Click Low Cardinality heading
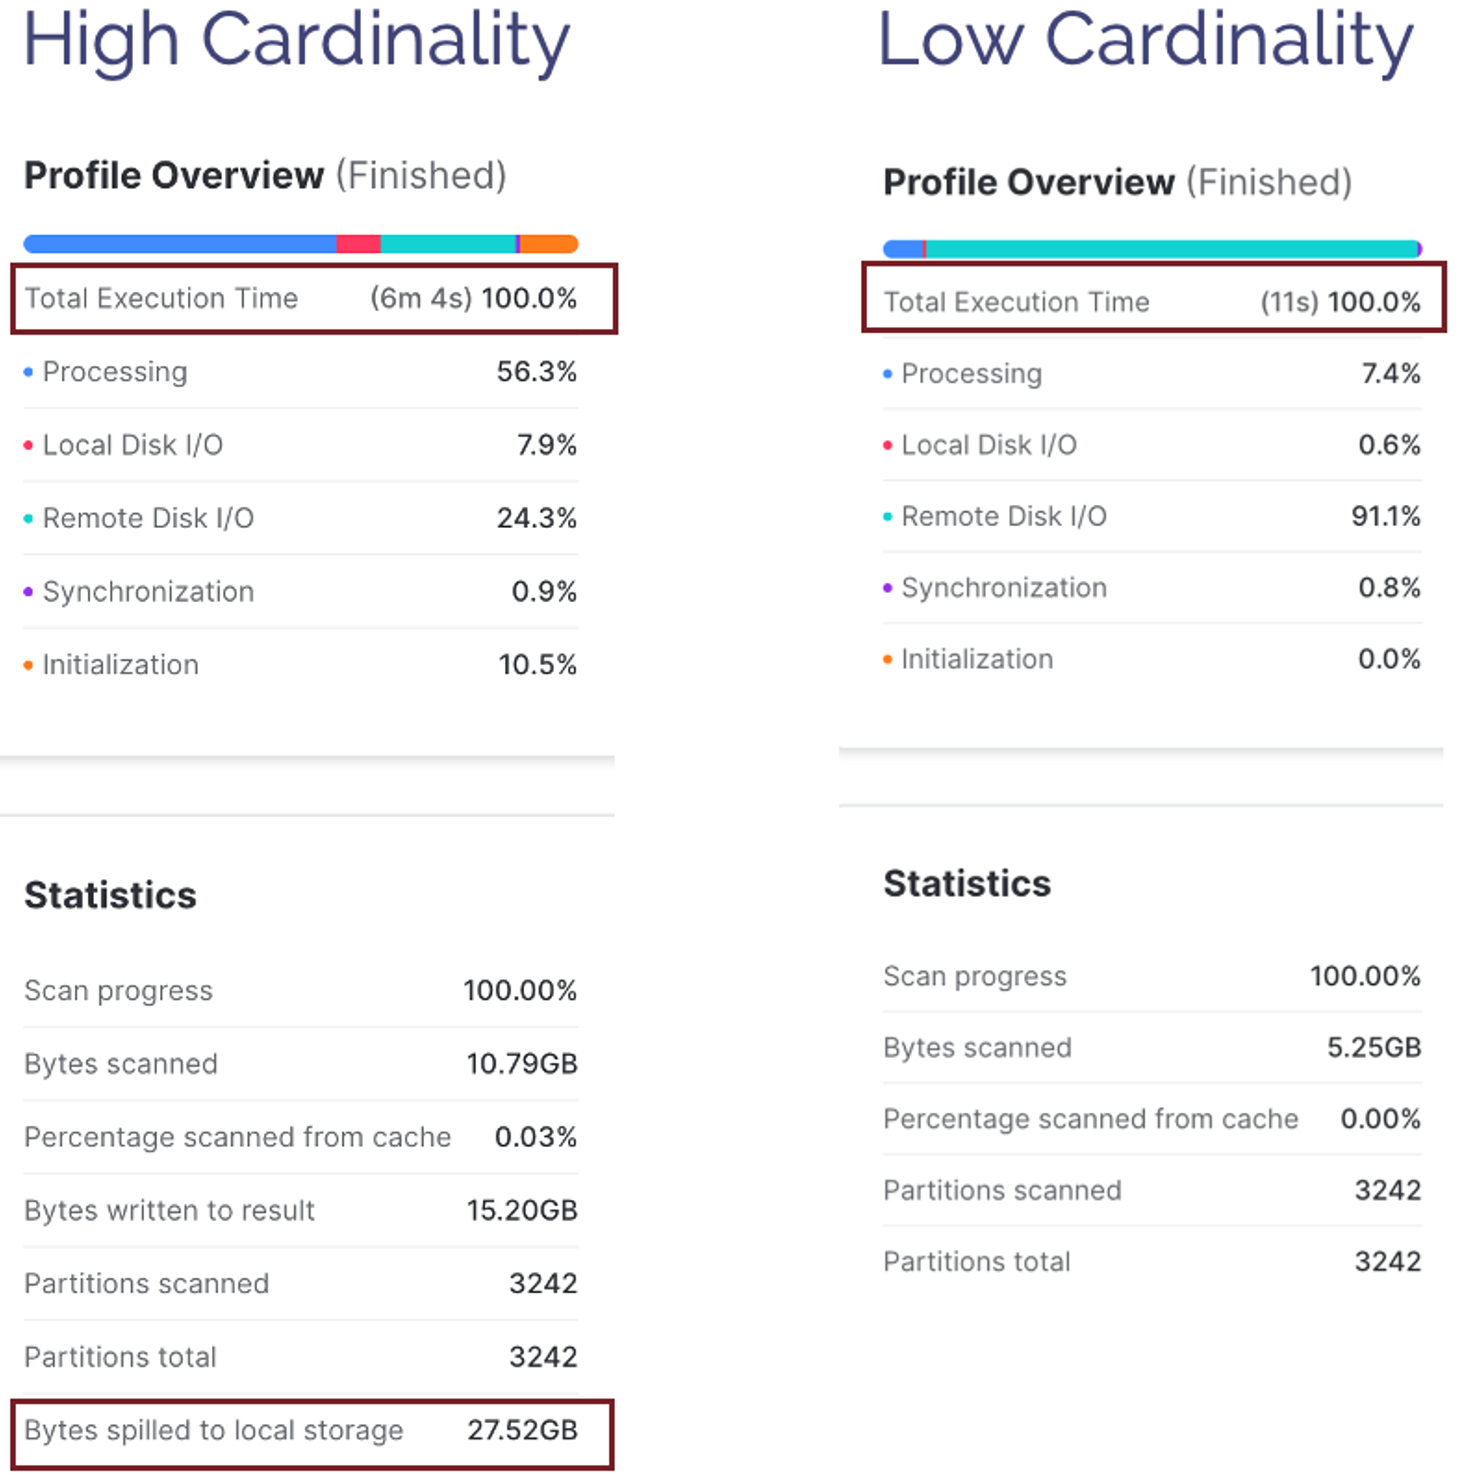Viewport: 1470px width, 1482px height. (x=1146, y=40)
